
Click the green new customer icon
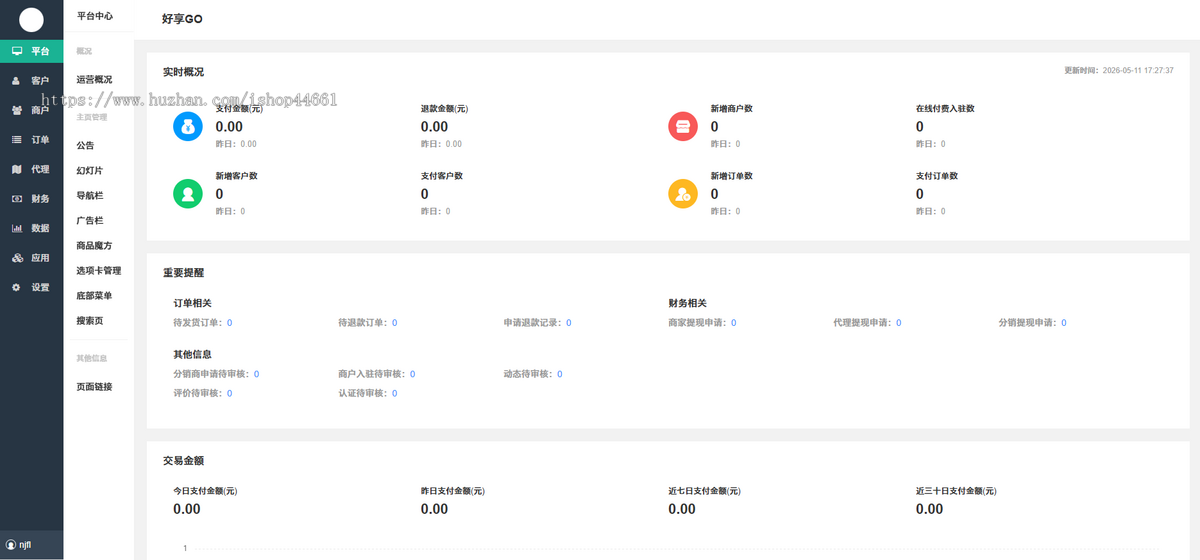tap(188, 194)
